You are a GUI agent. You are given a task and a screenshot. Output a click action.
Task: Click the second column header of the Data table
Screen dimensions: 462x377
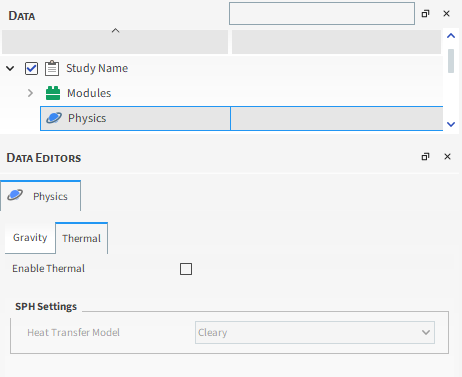pyautogui.click(x=336, y=42)
